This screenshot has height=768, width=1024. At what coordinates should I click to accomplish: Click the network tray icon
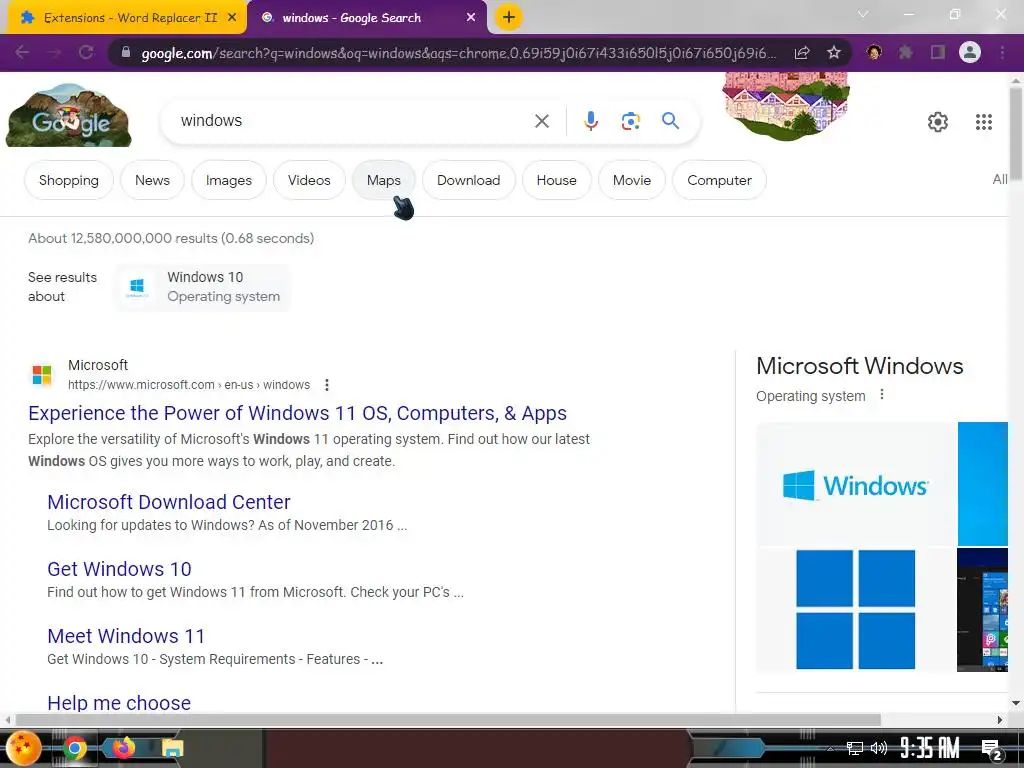pyautogui.click(x=854, y=748)
